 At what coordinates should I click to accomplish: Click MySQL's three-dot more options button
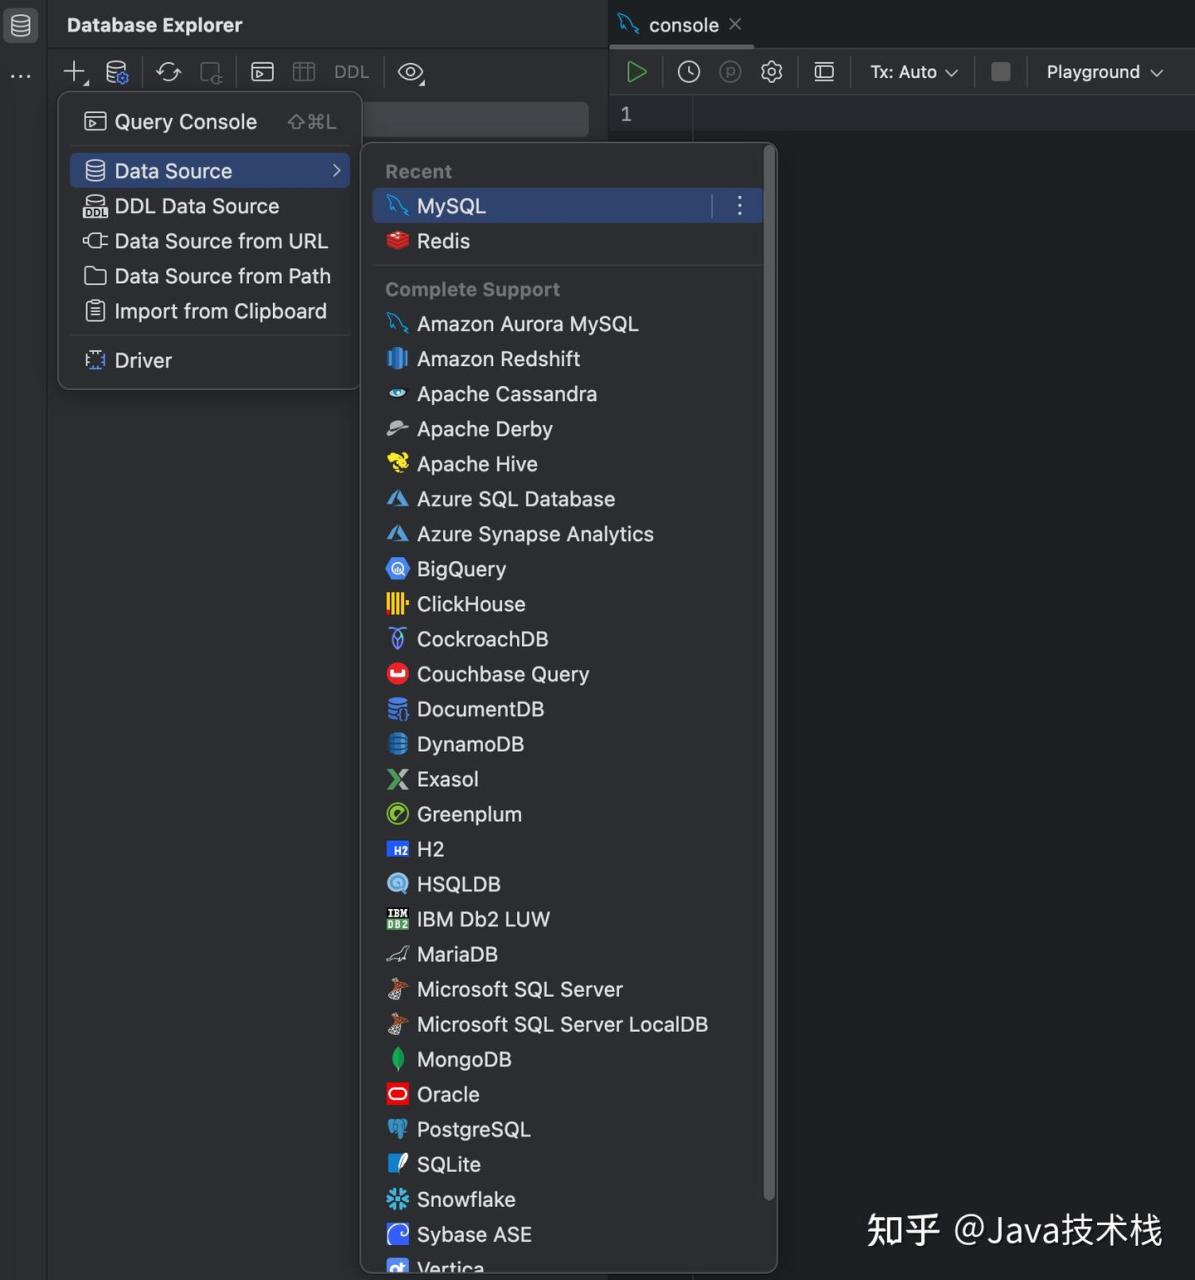coord(739,206)
